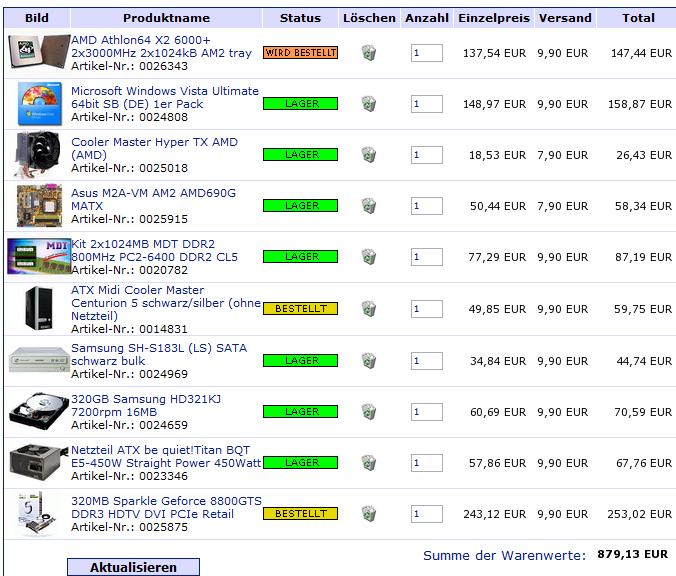This screenshot has height=576, width=676.
Task: Delete the be quiet! Titan power supply
Action: coord(369,463)
